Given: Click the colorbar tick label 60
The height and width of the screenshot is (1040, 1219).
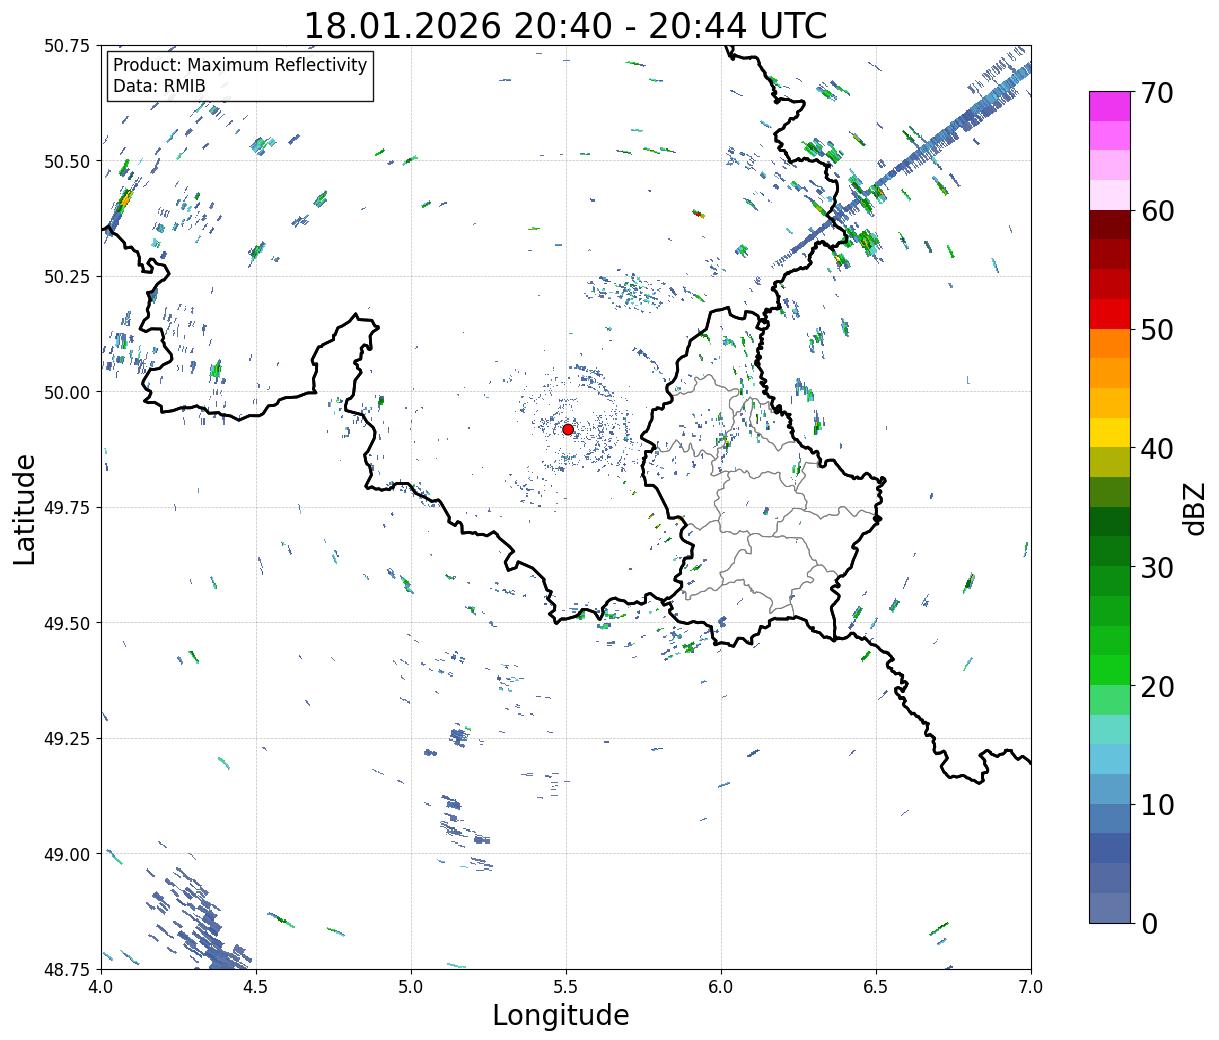Looking at the screenshot, I should (1156, 211).
